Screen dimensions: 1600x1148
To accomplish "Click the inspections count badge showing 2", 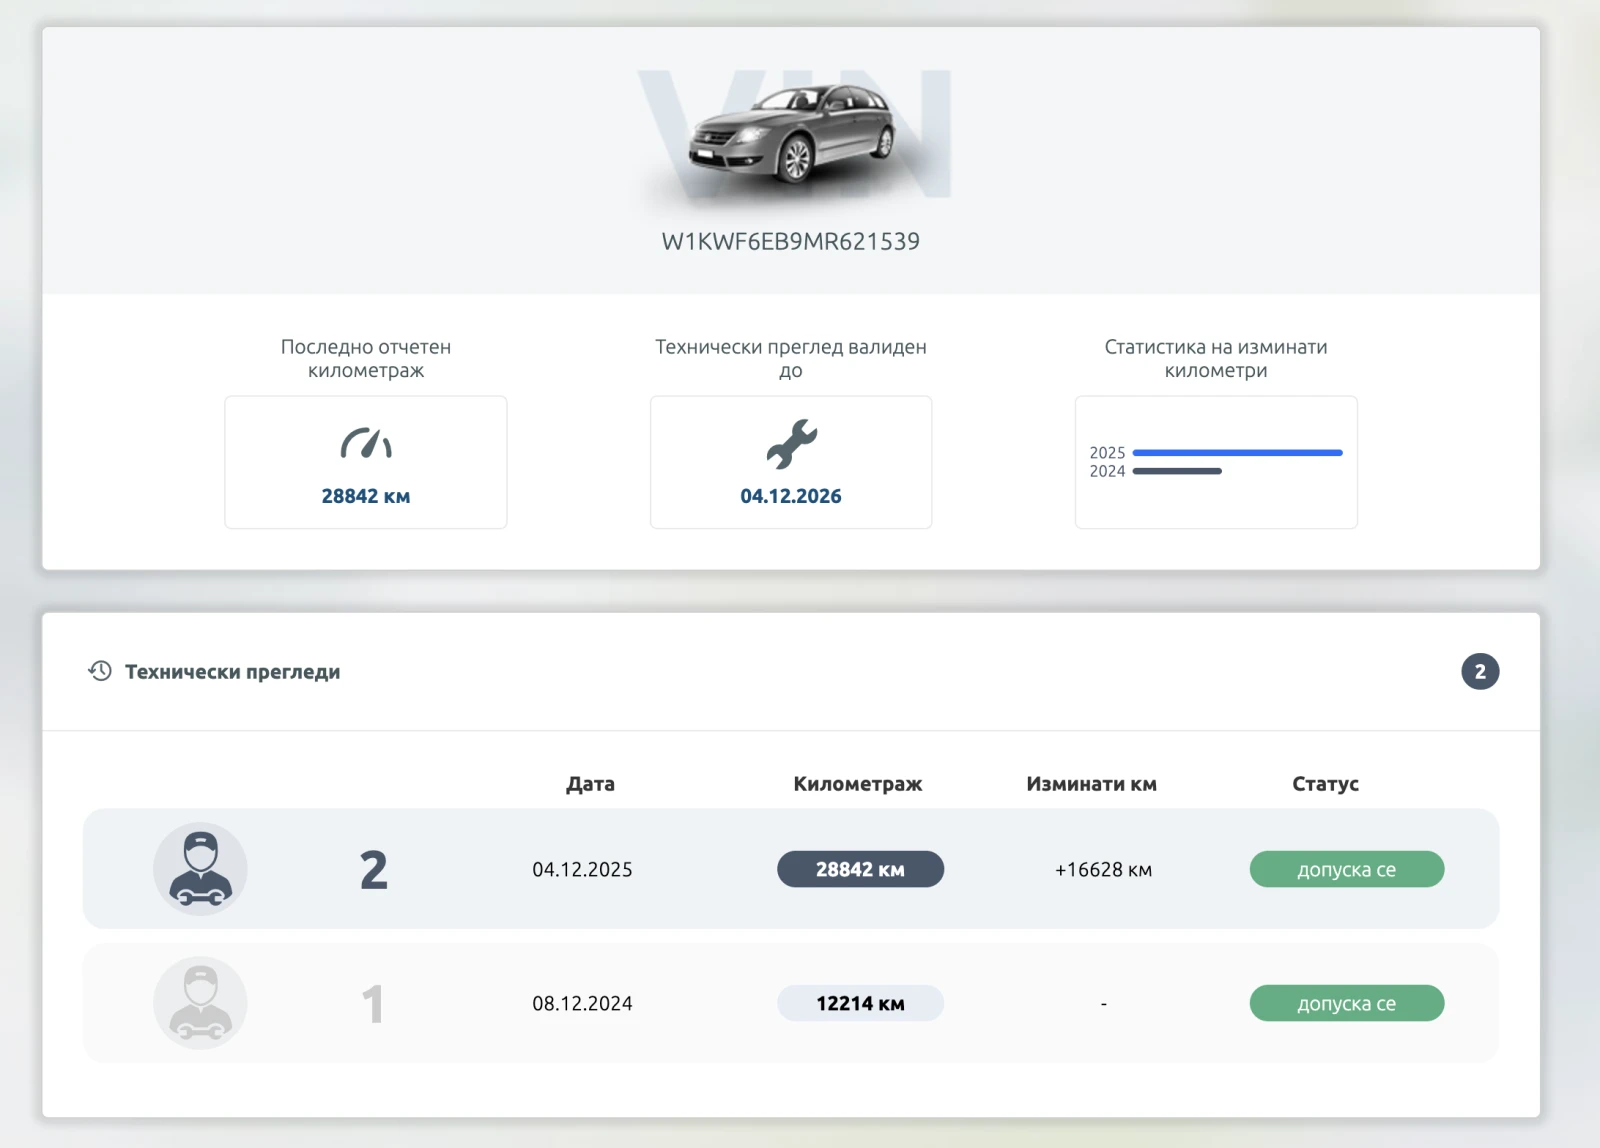I will 1480,671.
